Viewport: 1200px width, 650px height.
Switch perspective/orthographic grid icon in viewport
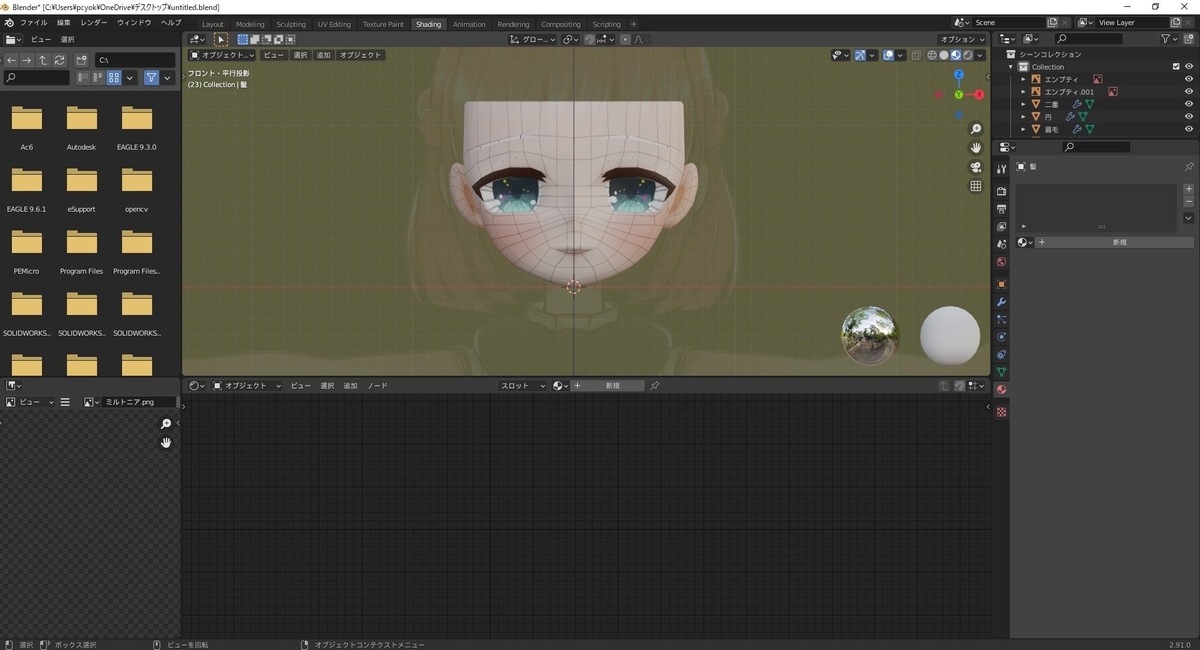pyautogui.click(x=976, y=186)
